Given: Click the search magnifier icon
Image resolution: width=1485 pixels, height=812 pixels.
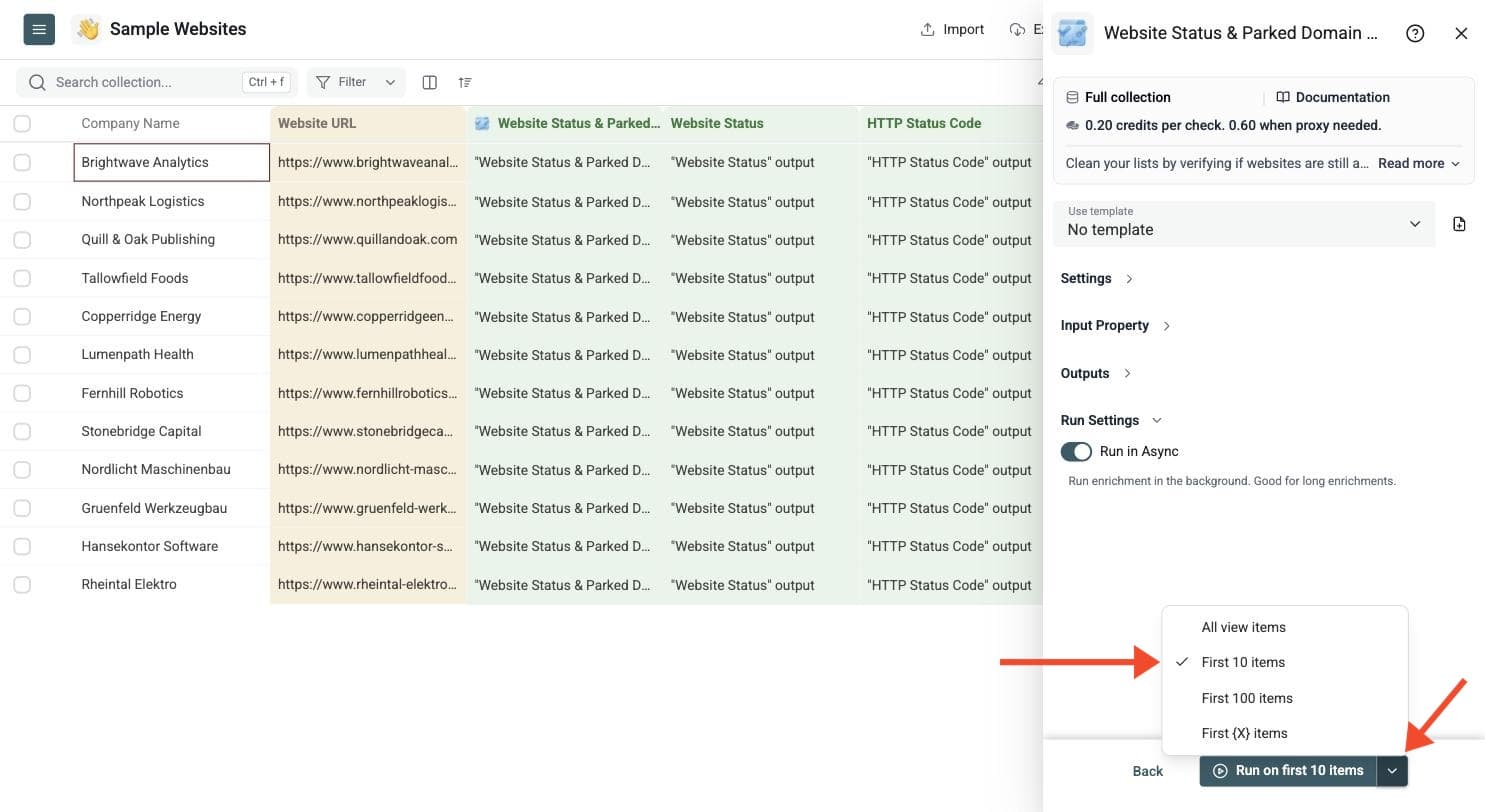Looking at the screenshot, I should [38, 82].
